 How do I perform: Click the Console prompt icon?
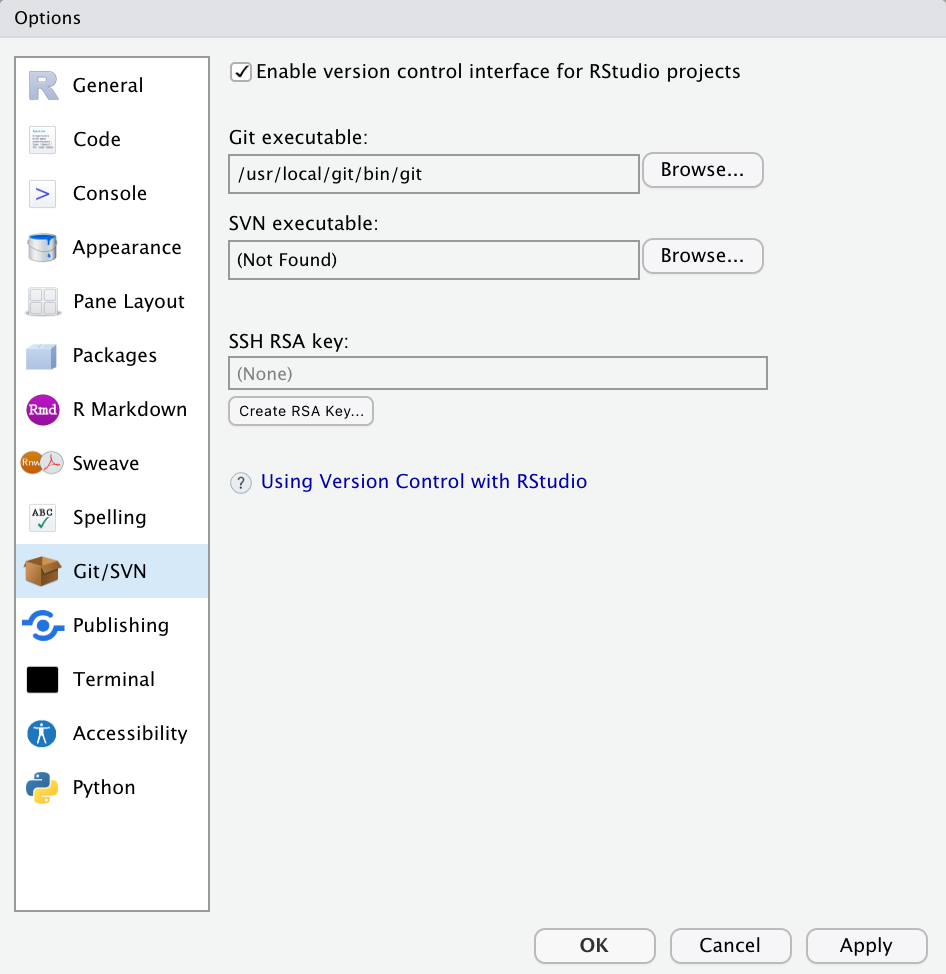pos(43,194)
